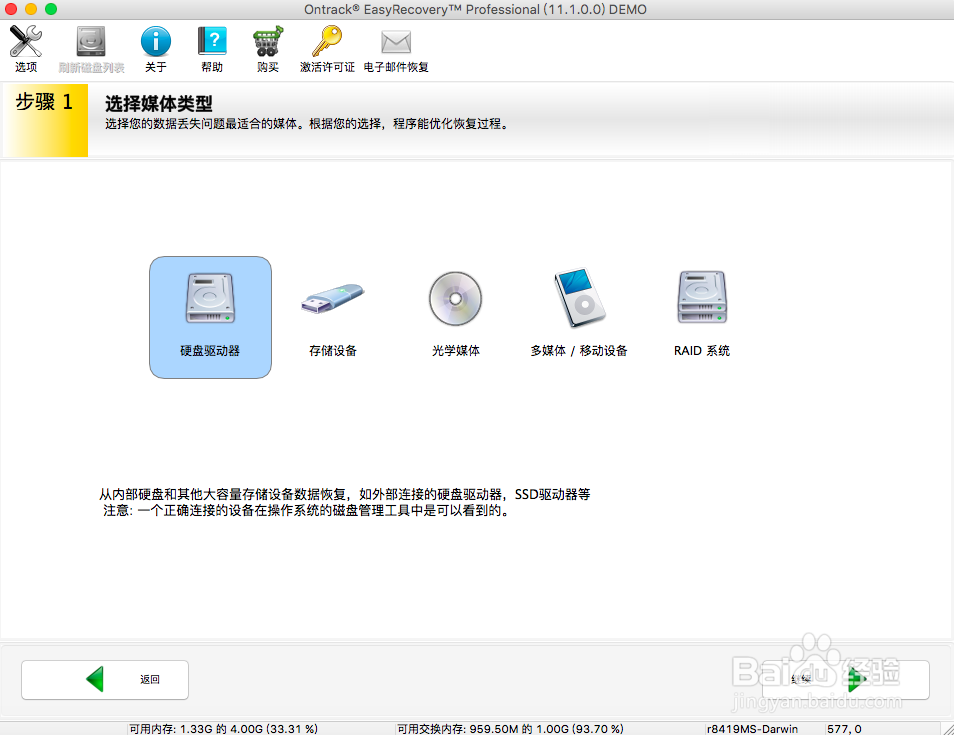Click the 步骤 1 step label
The width and height of the screenshot is (954, 735).
[x=44, y=102]
